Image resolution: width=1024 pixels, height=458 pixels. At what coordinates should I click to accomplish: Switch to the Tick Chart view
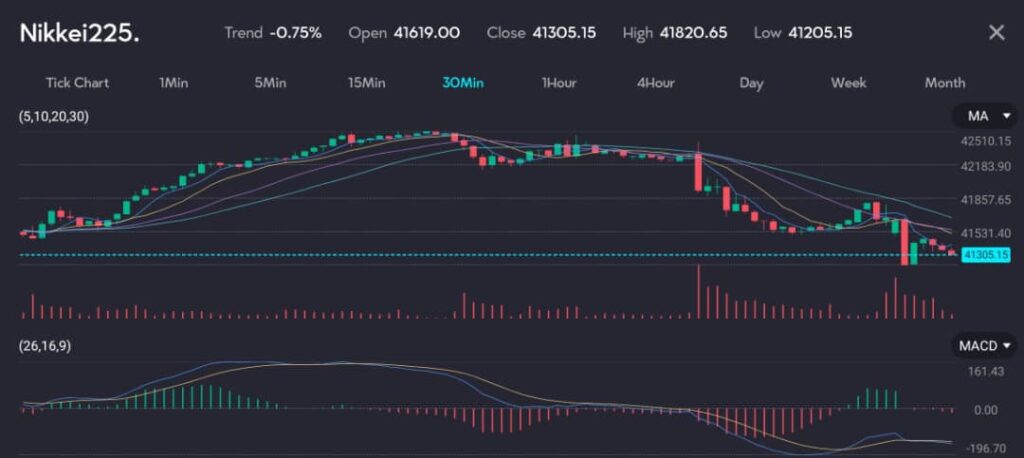pyautogui.click(x=77, y=83)
